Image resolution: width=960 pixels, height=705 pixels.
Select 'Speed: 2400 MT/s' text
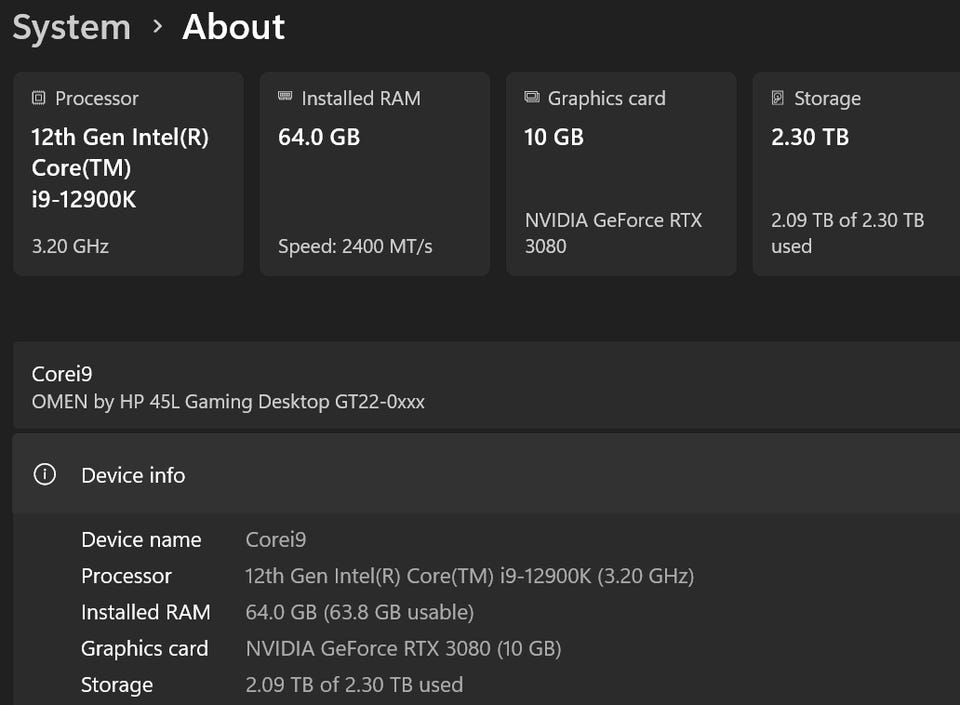pyautogui.click(x=355, y=246)
